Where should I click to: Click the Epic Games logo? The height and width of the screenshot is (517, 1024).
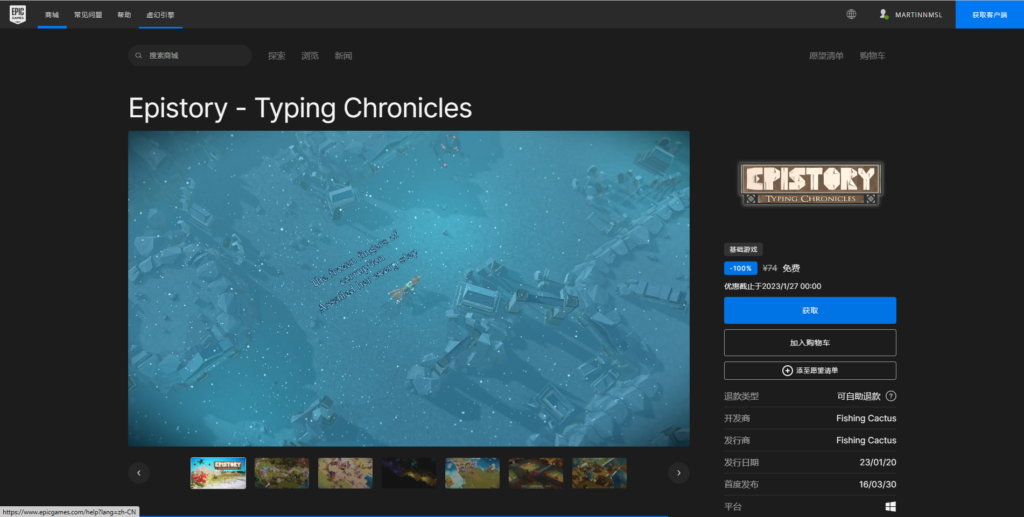pos(18,14)
